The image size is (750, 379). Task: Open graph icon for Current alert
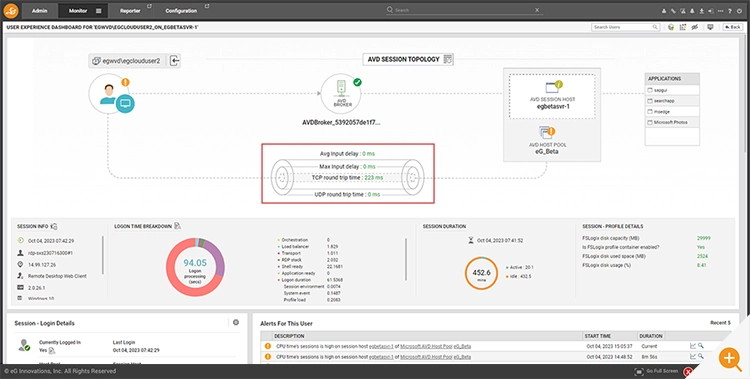tap(693, 346)
